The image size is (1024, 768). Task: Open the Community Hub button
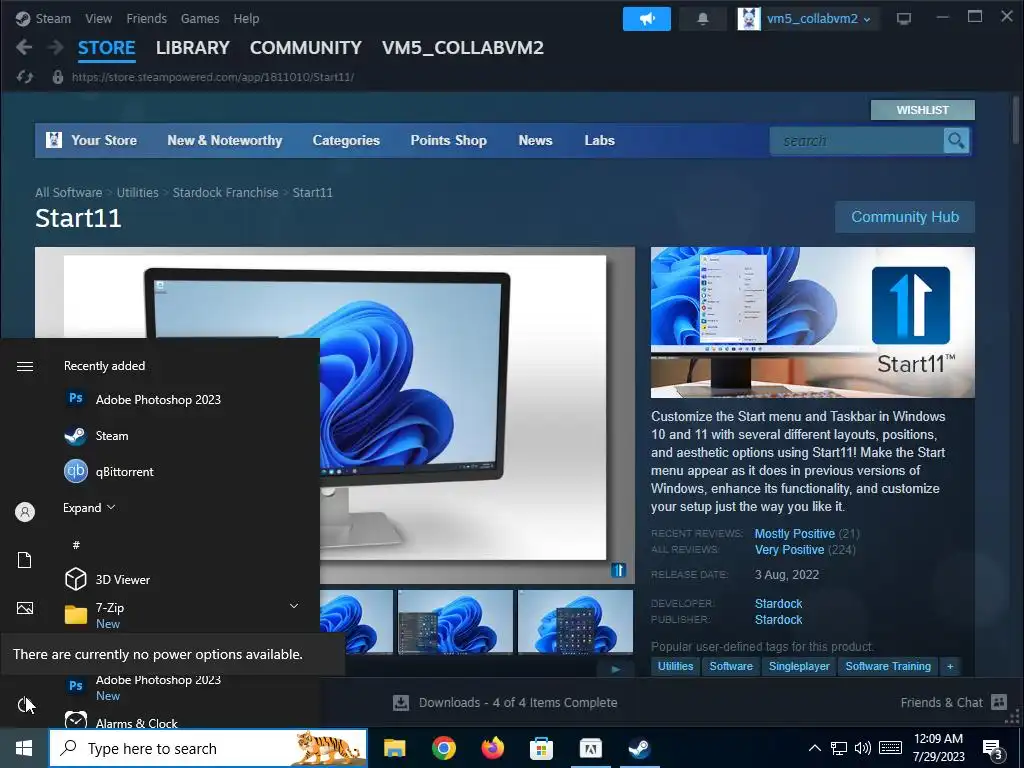(x=904, y=217)
